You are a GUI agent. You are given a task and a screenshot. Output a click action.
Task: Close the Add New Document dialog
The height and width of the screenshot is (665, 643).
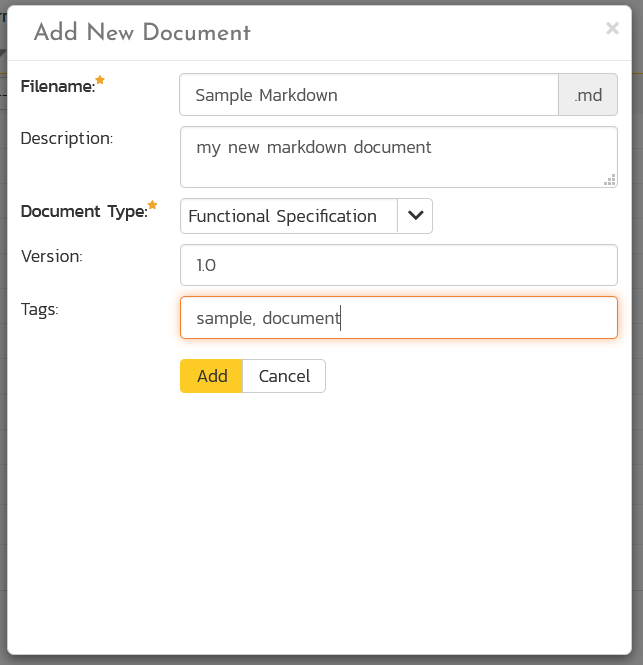(612, 29)
